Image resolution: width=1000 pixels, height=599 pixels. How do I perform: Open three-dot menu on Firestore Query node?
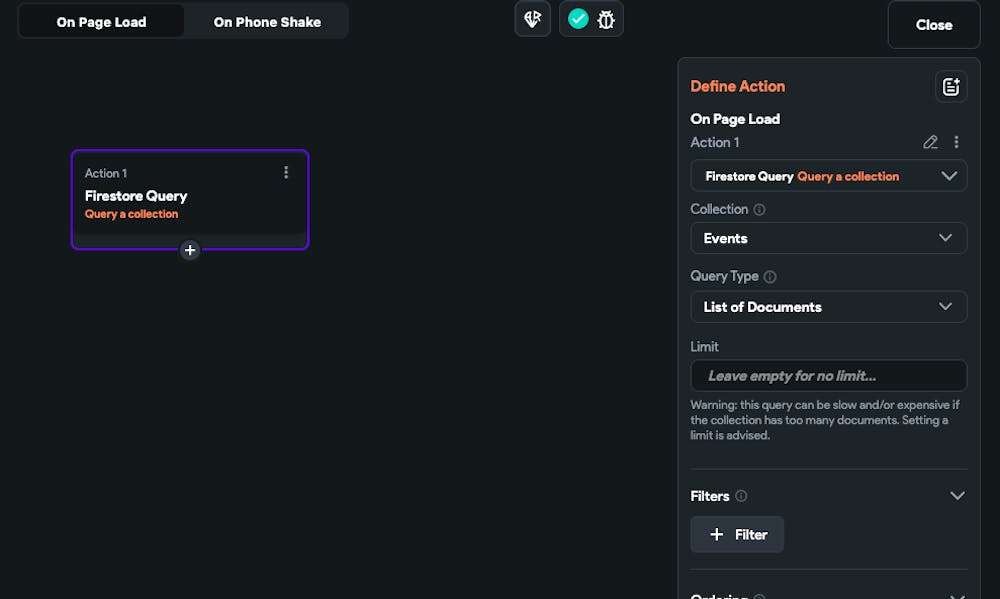click(x=286, y=172)
